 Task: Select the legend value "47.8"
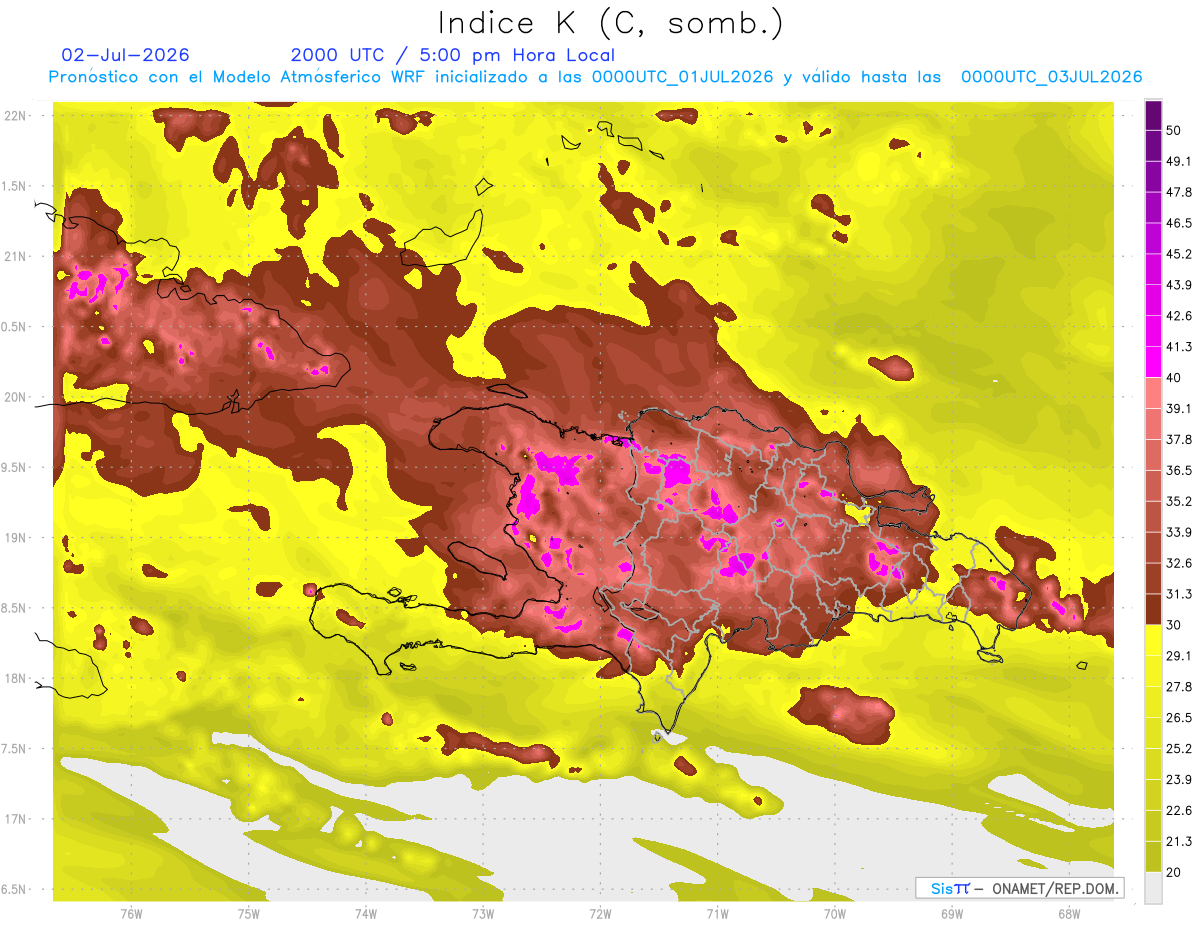[x=1179, y=192]
